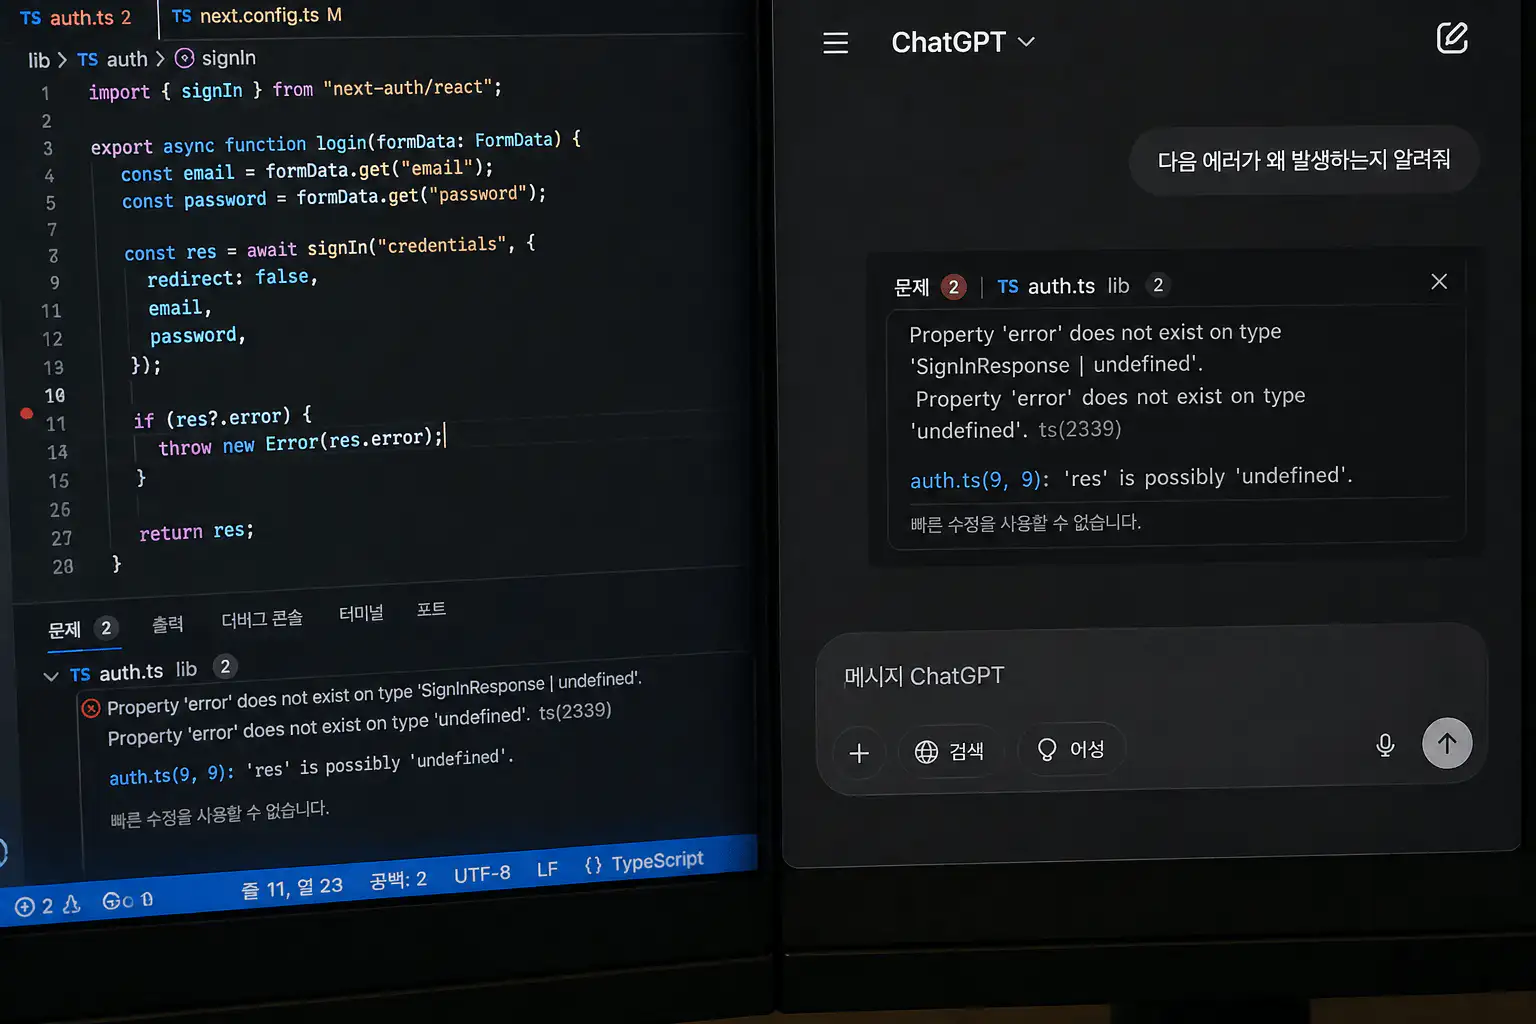Dismiss the error card in the ChatGPT message
Viewport: 1536px width, 1024px height.
[1439, 281]
